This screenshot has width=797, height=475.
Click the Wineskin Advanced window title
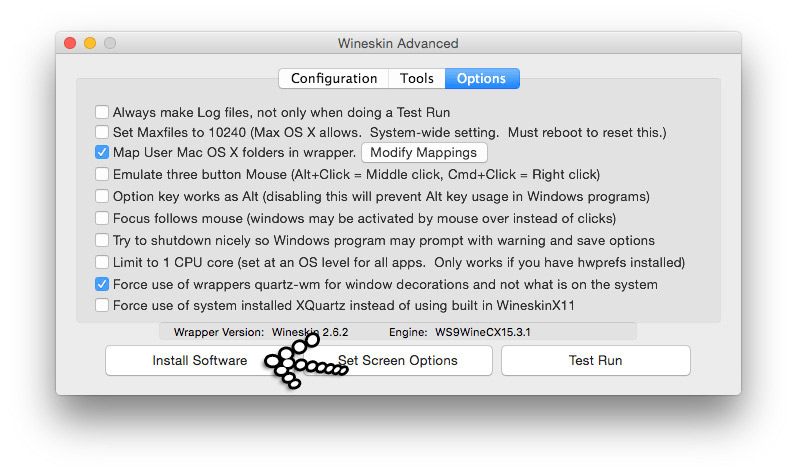398,43
